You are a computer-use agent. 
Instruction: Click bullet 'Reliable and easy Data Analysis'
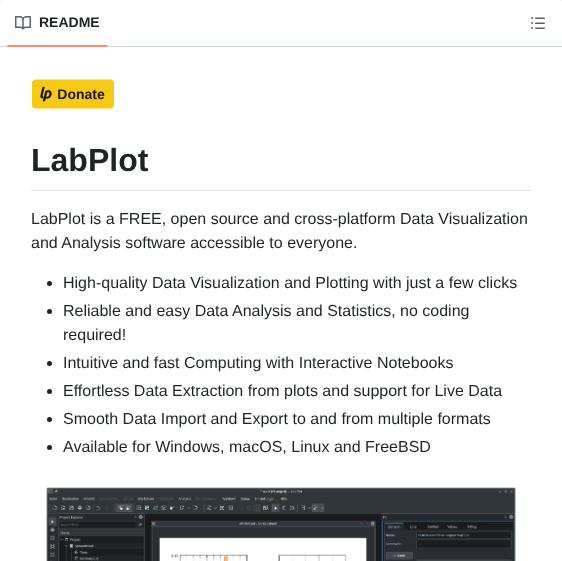[x=266, y=323]
